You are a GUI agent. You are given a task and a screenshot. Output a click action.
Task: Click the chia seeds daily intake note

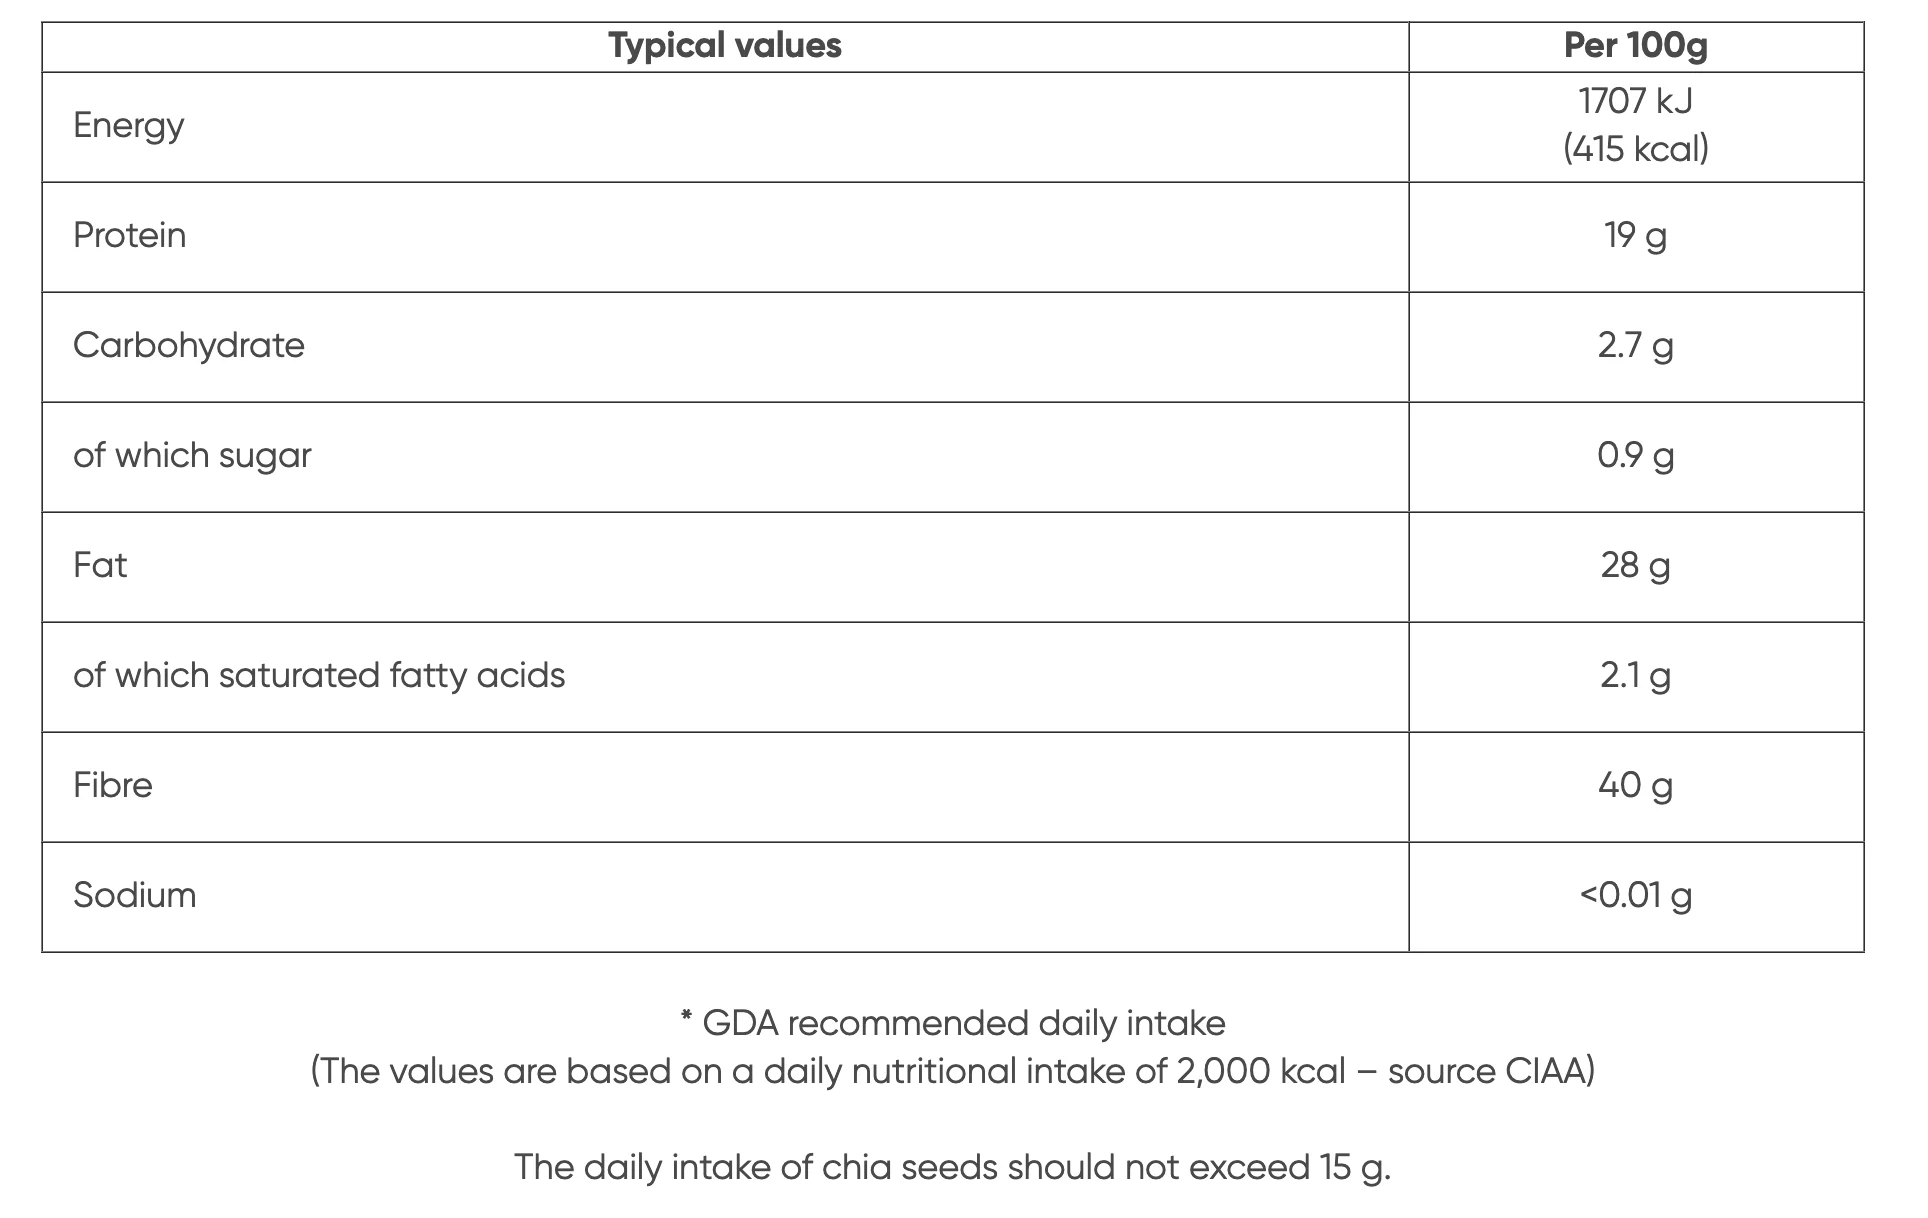pyautogui.click(x=953, y=1167)
